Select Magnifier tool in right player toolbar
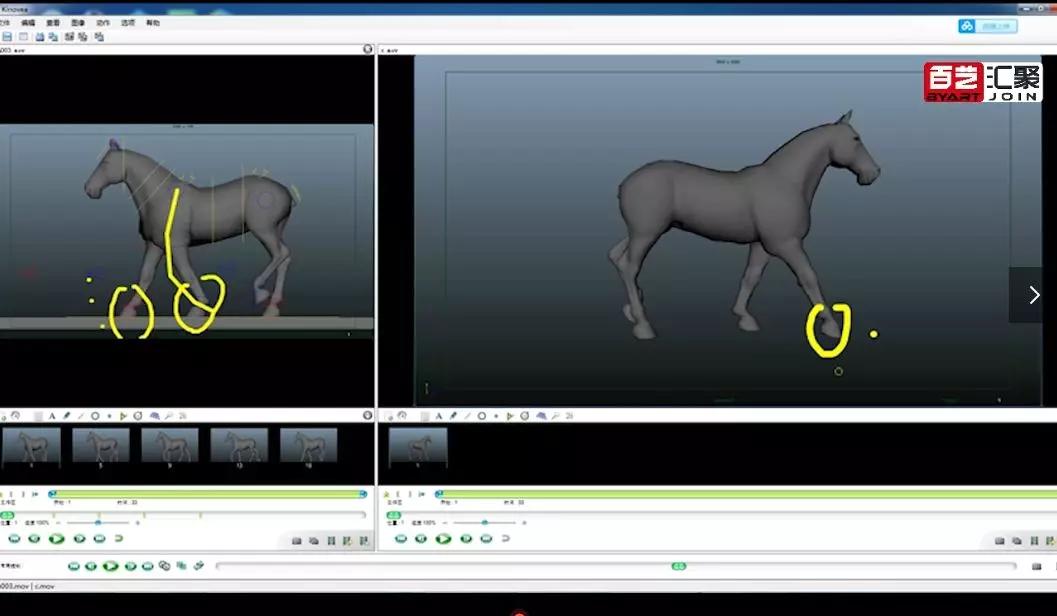The width and height of the screenshot is (1057, 616). pyautogui.click(x=555, y=416)
